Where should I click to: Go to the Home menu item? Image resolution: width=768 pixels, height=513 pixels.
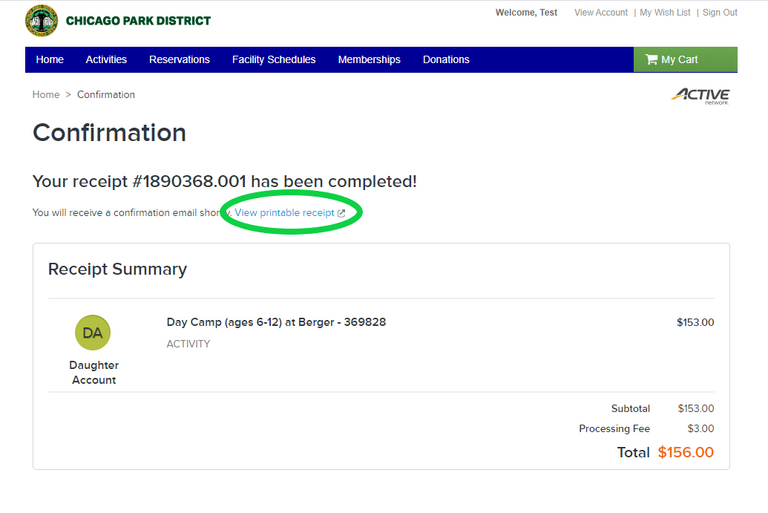coord(49,60)
